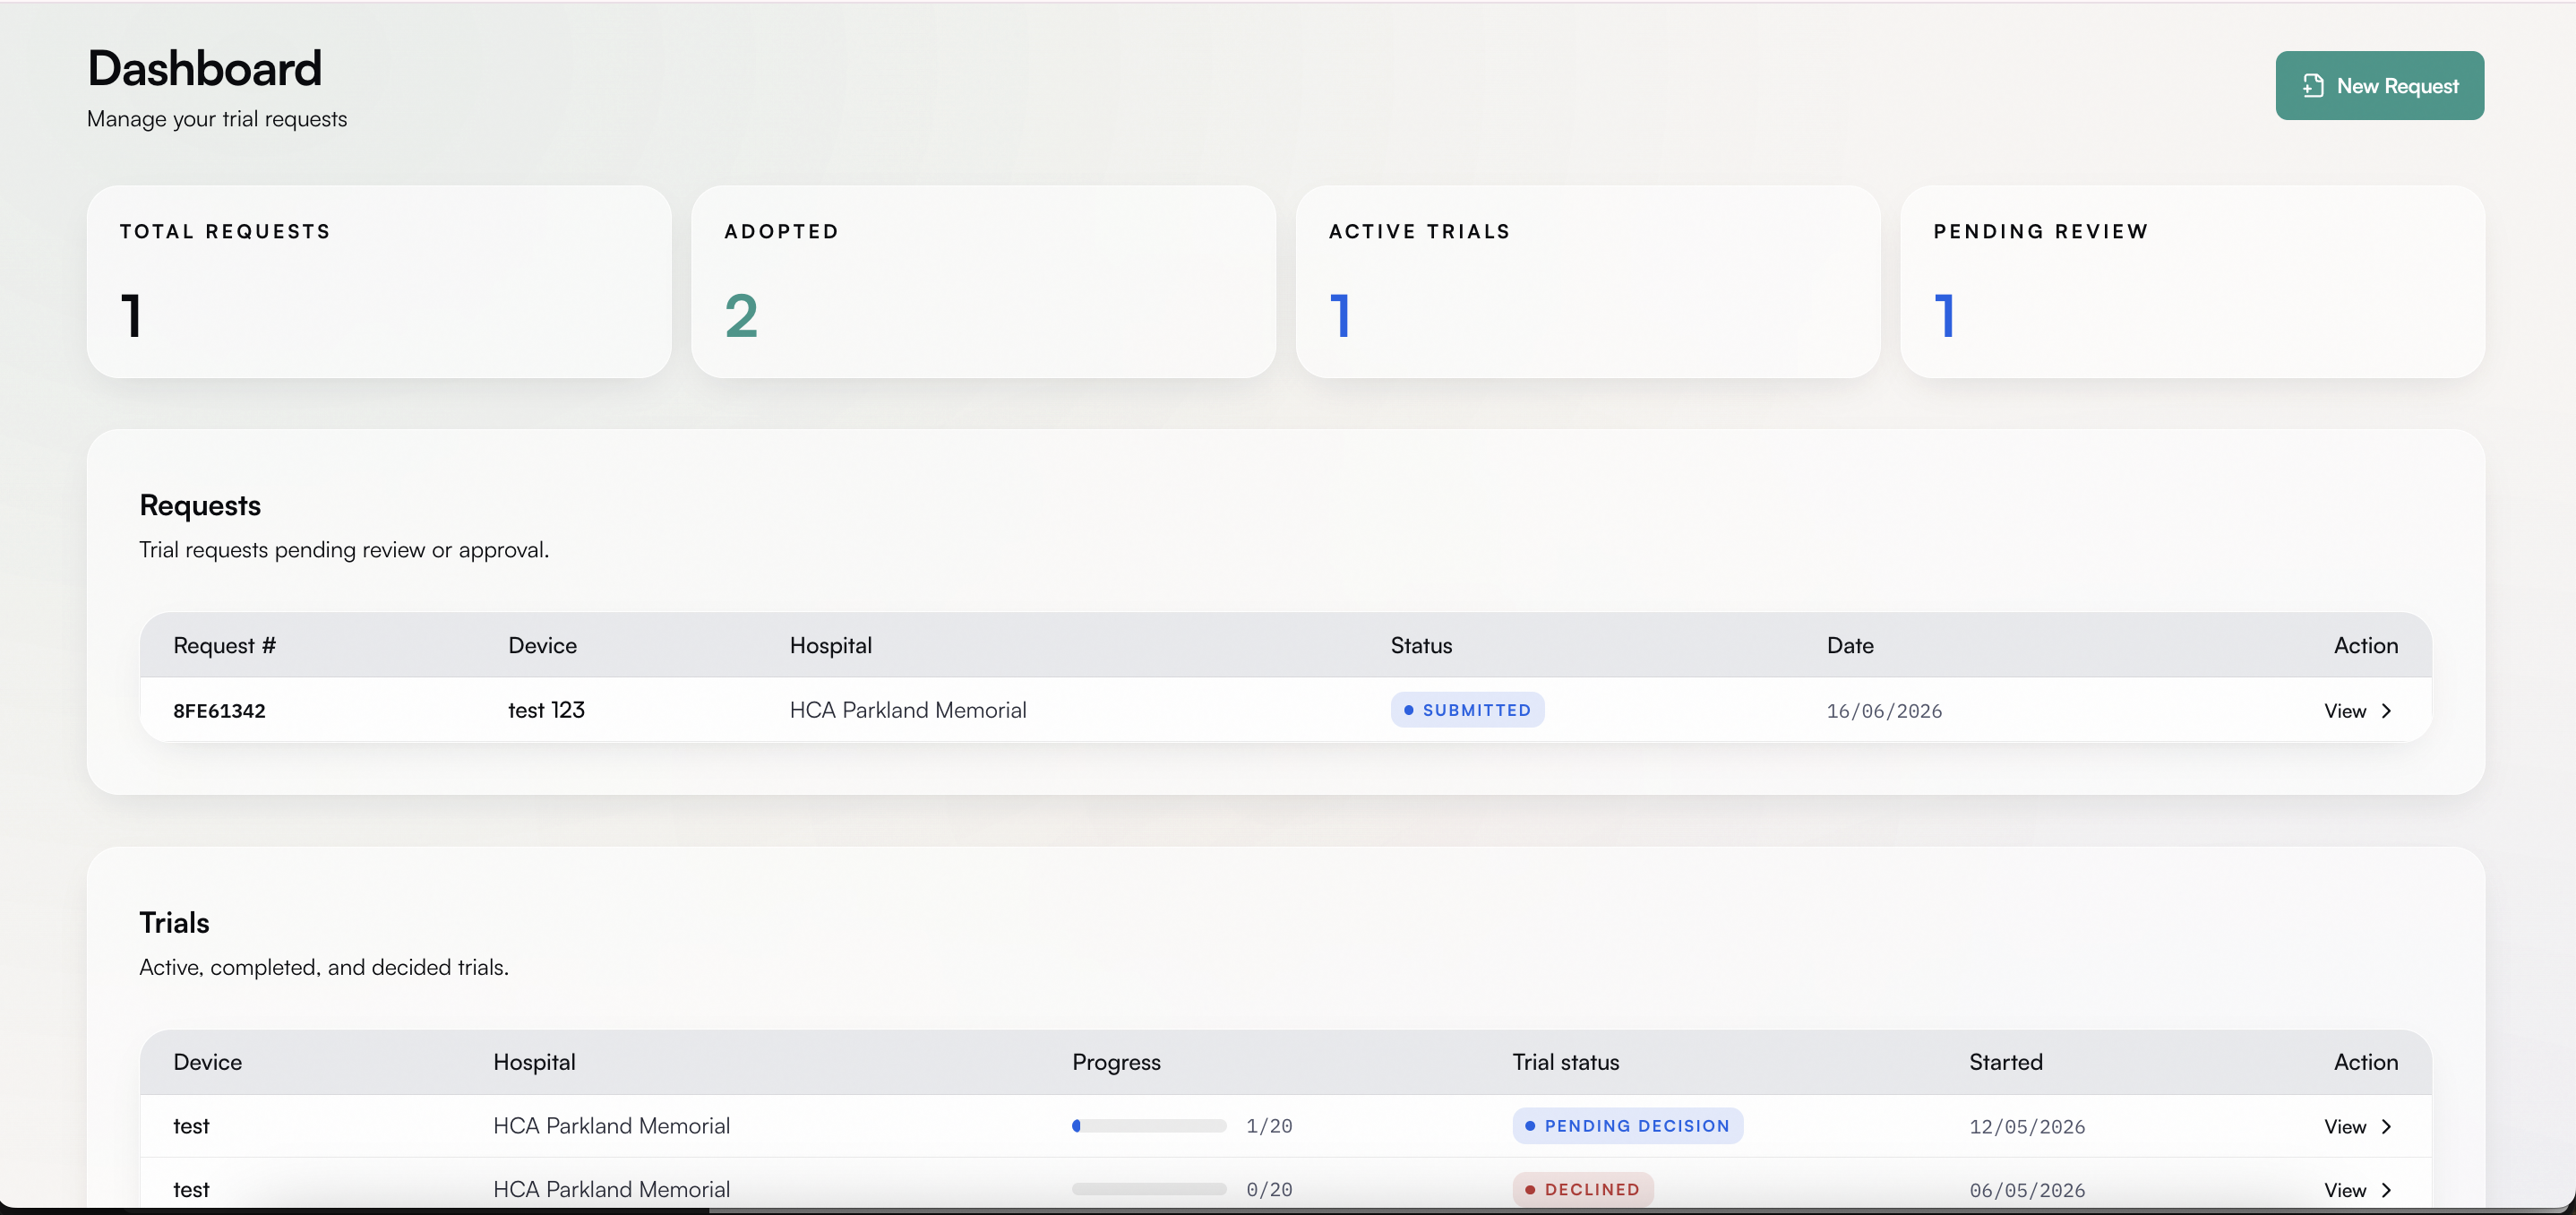Click the Started column header
Image resolution: width=2576 pixels, height=1215 pixels.
pos(2005,1062)
